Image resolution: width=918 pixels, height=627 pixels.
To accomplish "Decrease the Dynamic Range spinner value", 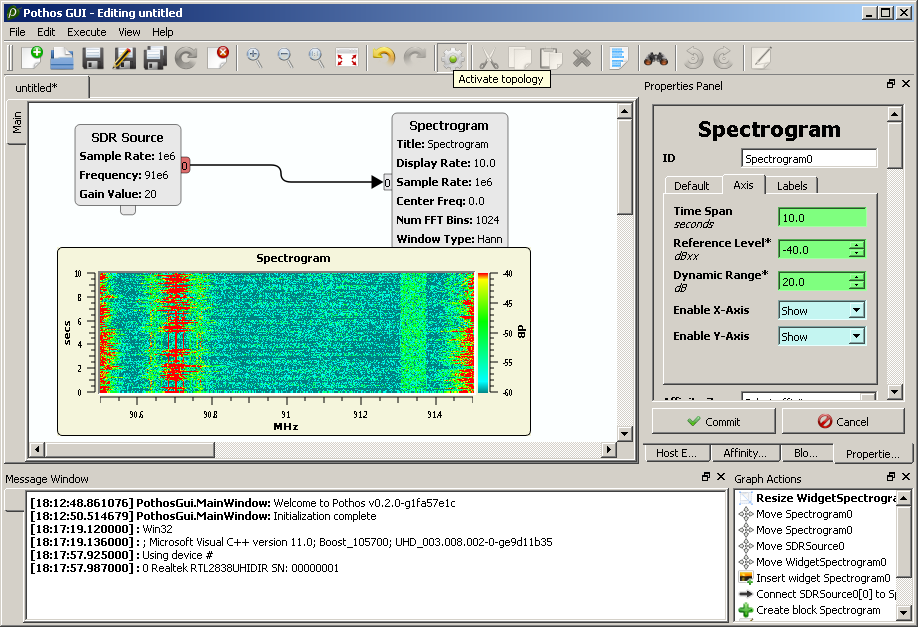I will 857,287.
